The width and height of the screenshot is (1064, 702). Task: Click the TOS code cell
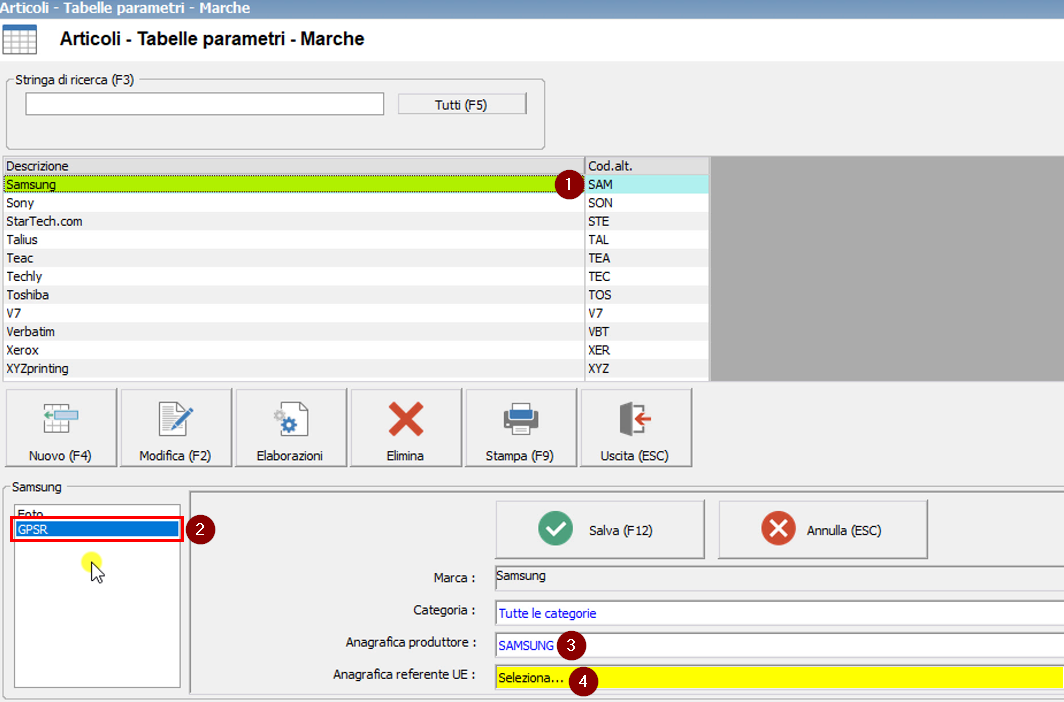point(647,295)
